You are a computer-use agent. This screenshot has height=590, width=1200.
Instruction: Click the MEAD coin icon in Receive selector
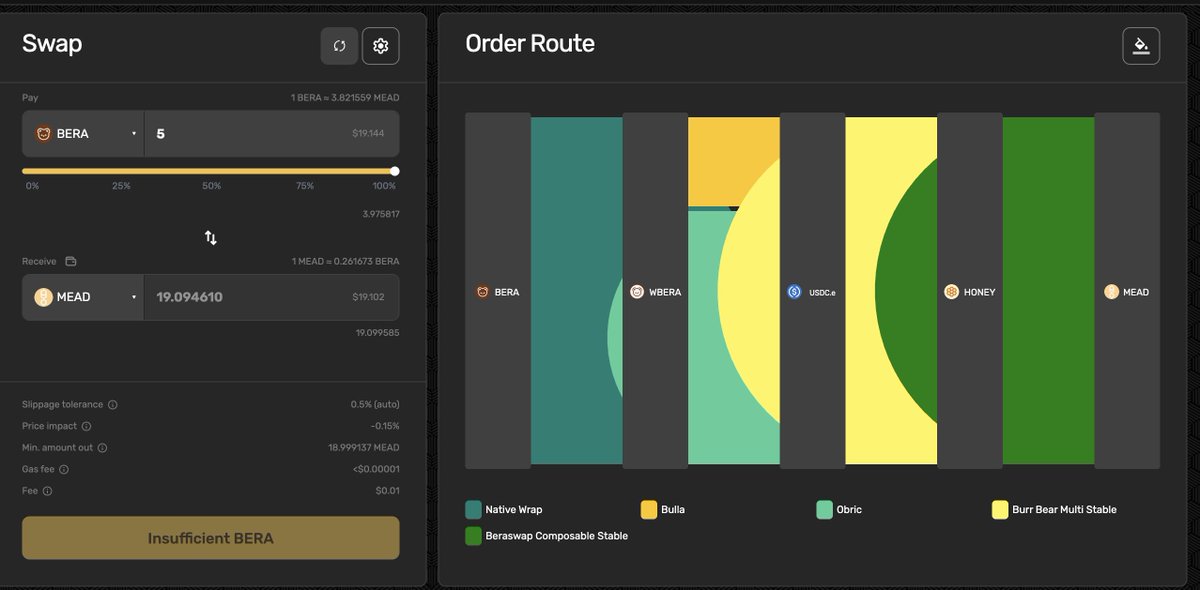tap(44, 297)
